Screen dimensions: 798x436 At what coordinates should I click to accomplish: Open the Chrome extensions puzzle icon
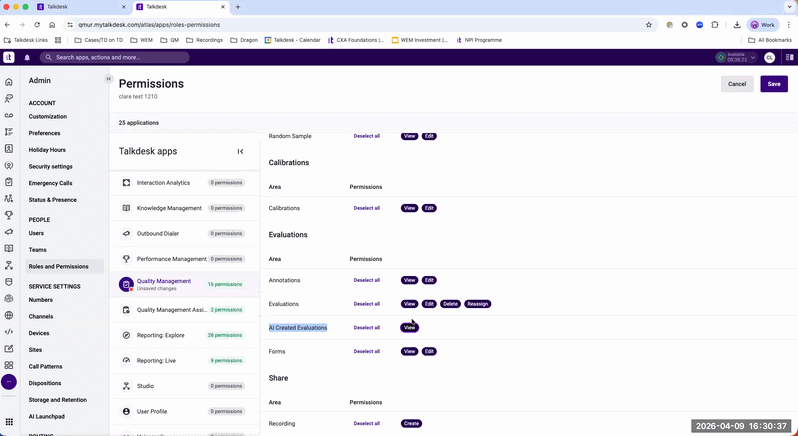[715, 24]
